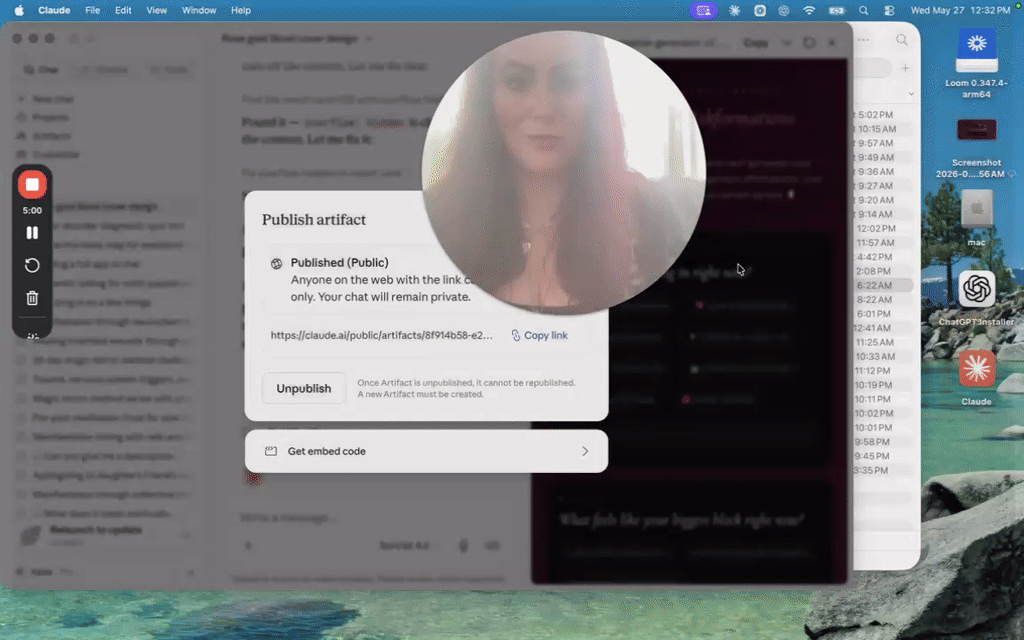Pause the Loom recording
This screenshot has height=640, width=1024.
(32, 233)
